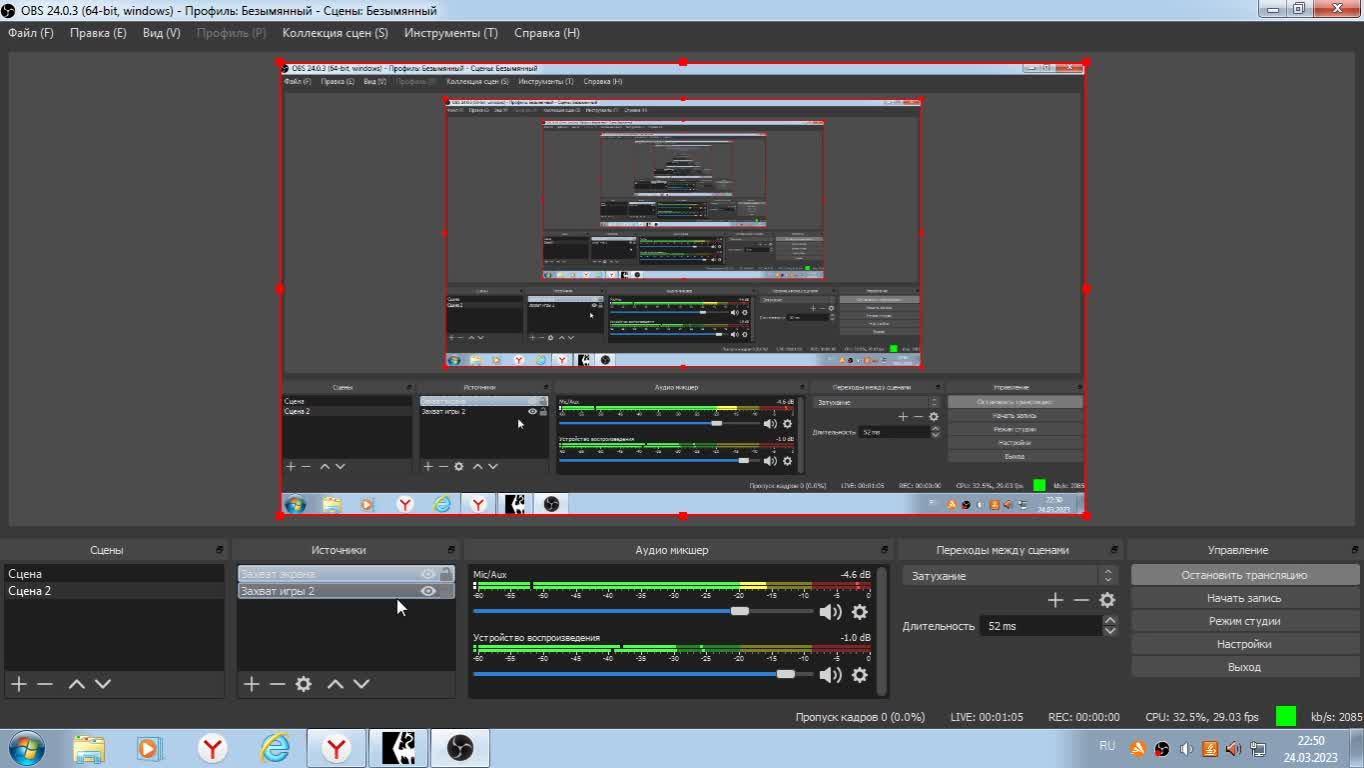Click the audio mixer vertical scrollbar

pyautogui.click(x=881, y=630)
